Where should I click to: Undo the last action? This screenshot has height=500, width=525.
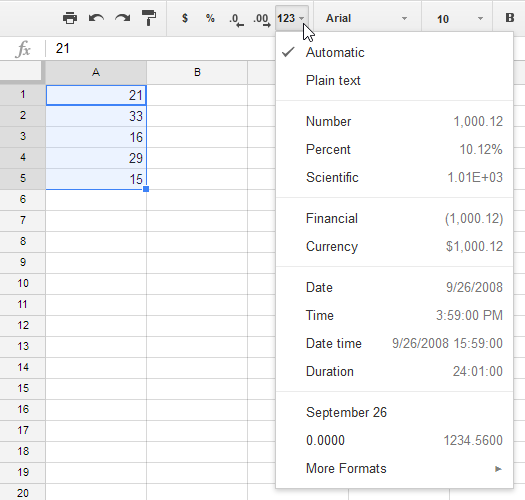(x=96, y=18)
